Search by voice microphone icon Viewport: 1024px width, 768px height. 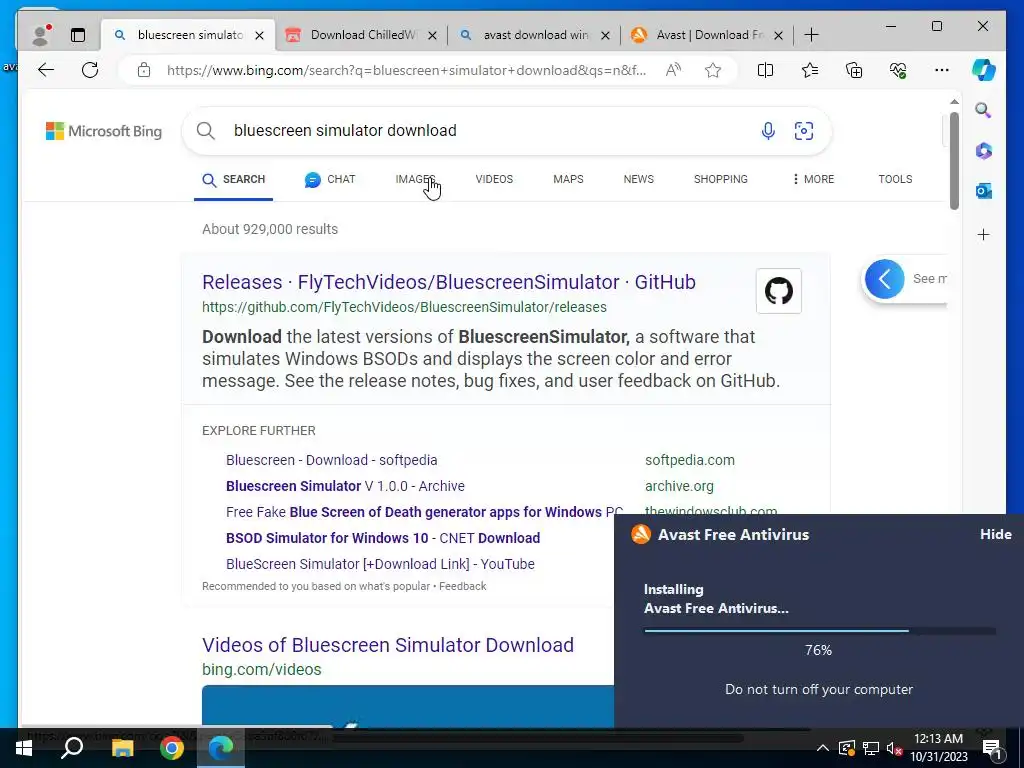(769, 131)
